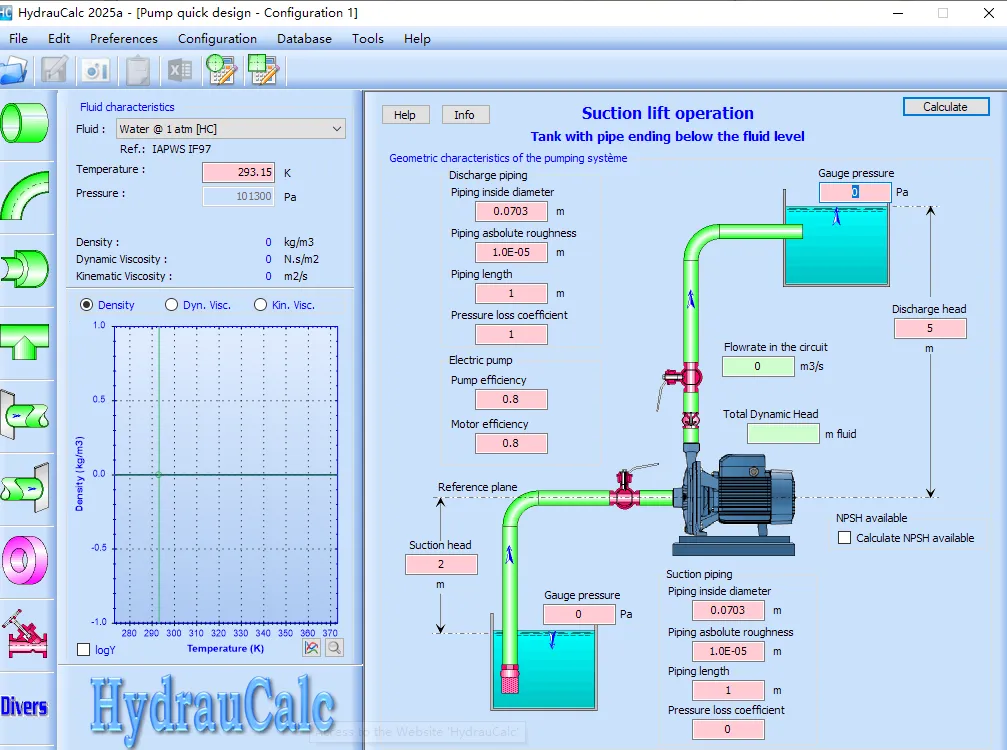Click the electric pump image
The height and width of the screenshot is (750, 1007).
pos(735,504)
